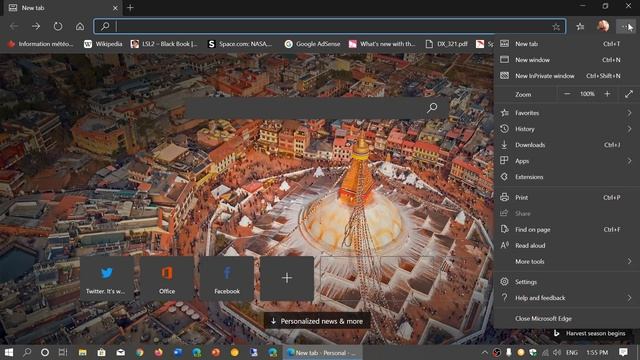Open Settings from the menu
Viewport: 640px width, 360px height.
click(x=567, y=282)
